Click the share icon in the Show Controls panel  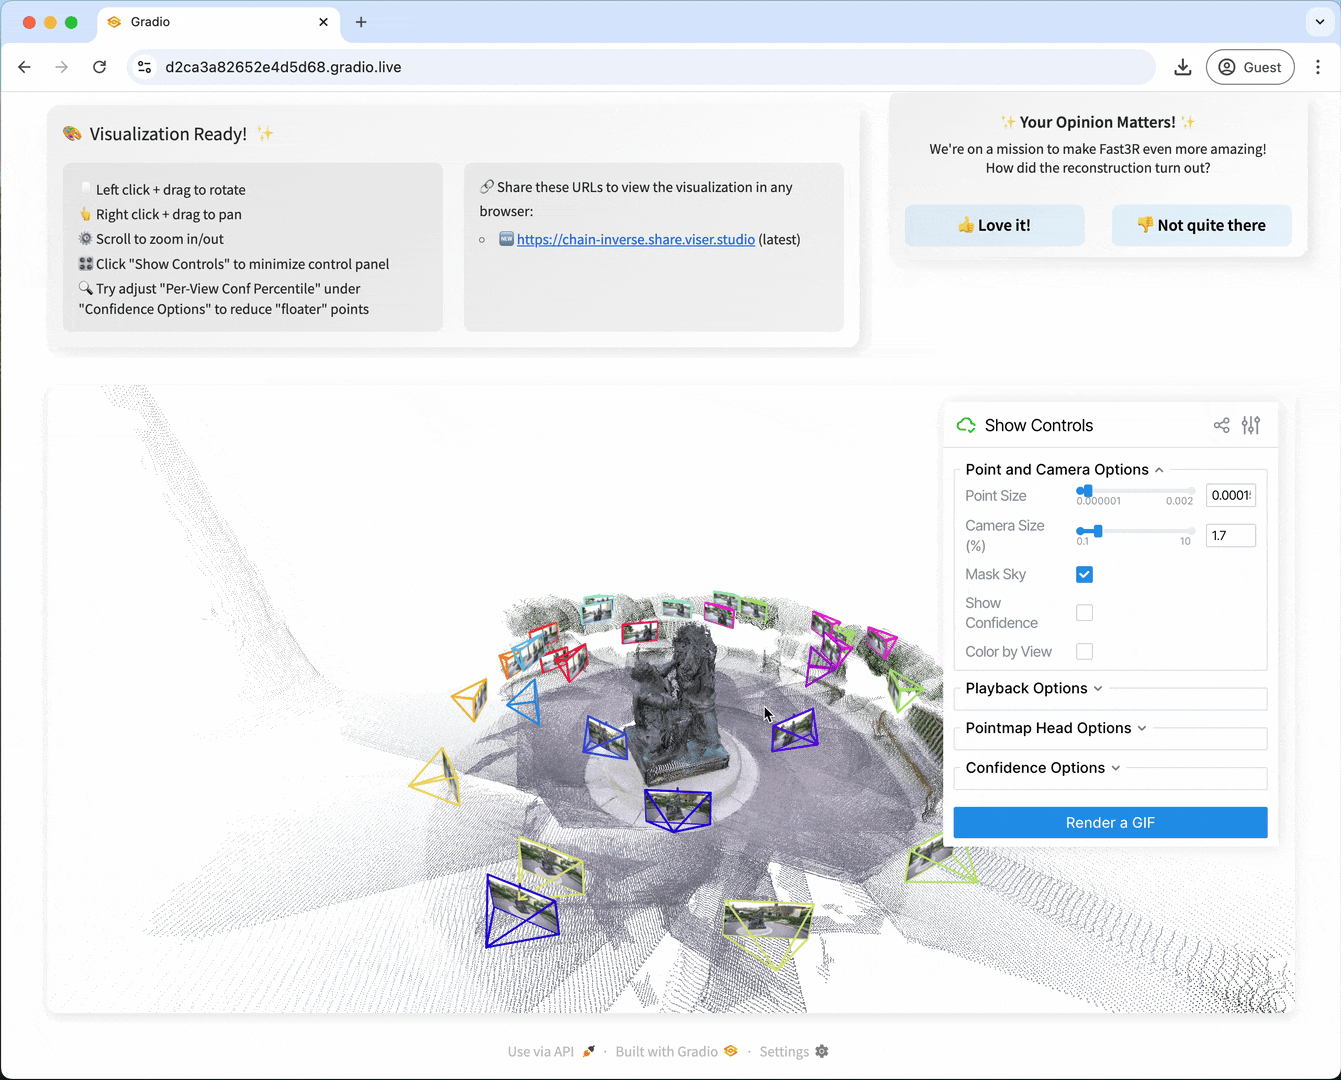coord(1221,425)
